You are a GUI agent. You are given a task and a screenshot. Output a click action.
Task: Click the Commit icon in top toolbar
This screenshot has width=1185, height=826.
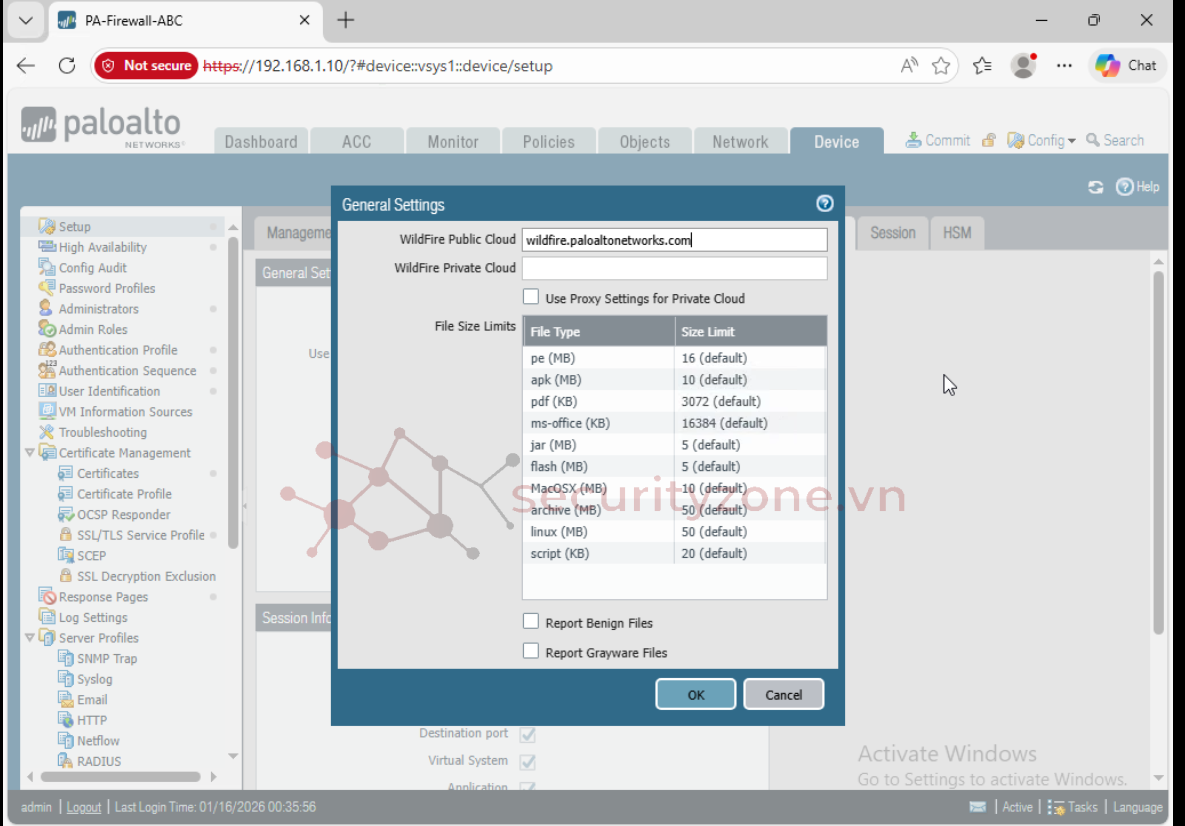[913, 141]
